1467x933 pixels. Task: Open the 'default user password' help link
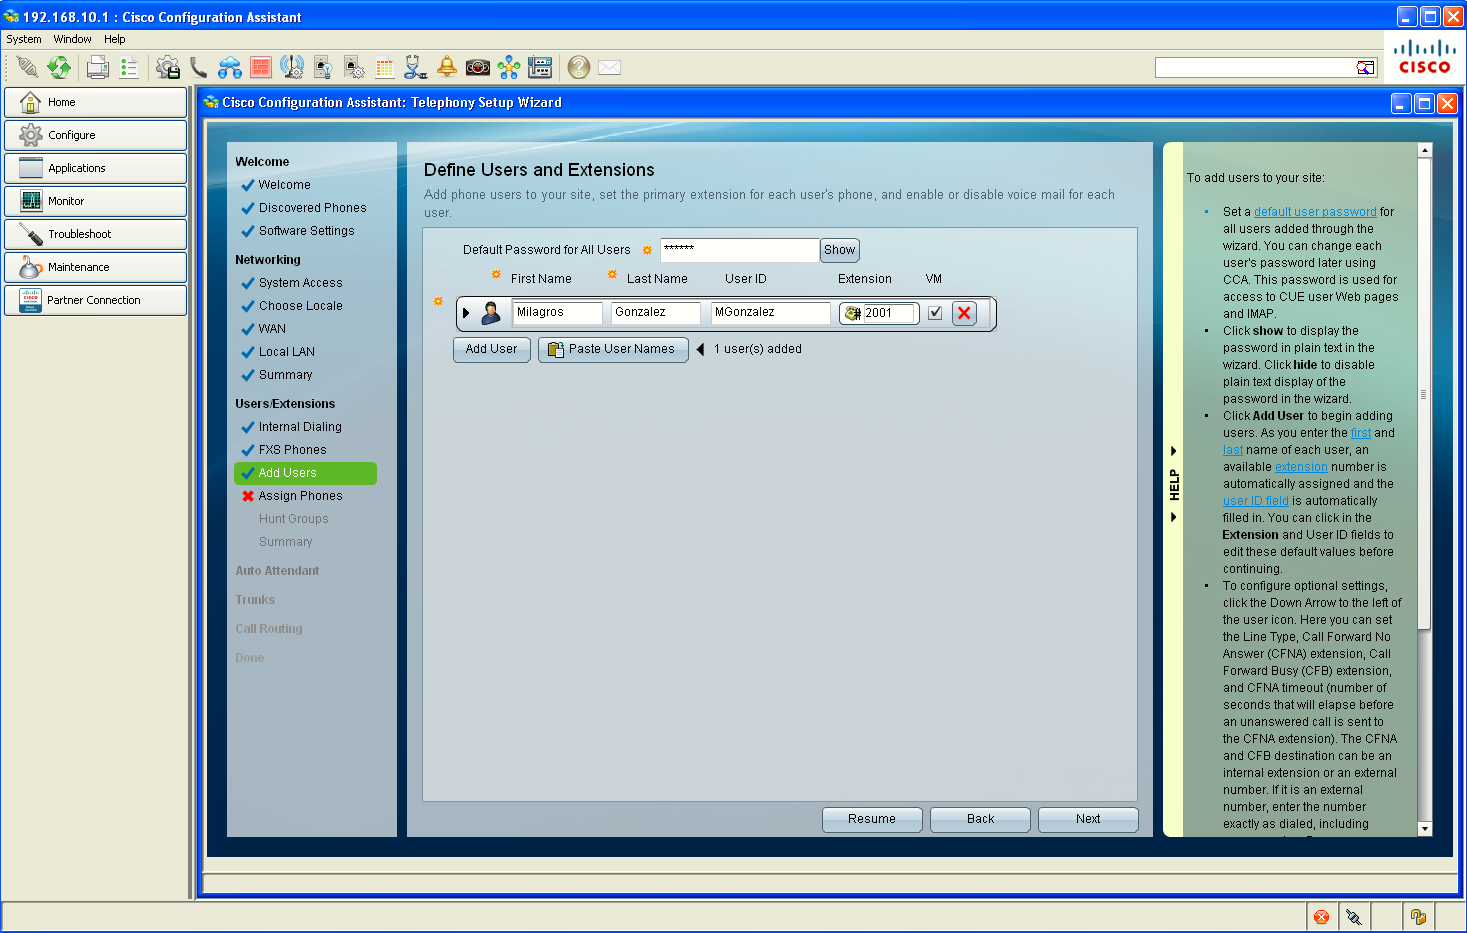(x=1315, y=212)
